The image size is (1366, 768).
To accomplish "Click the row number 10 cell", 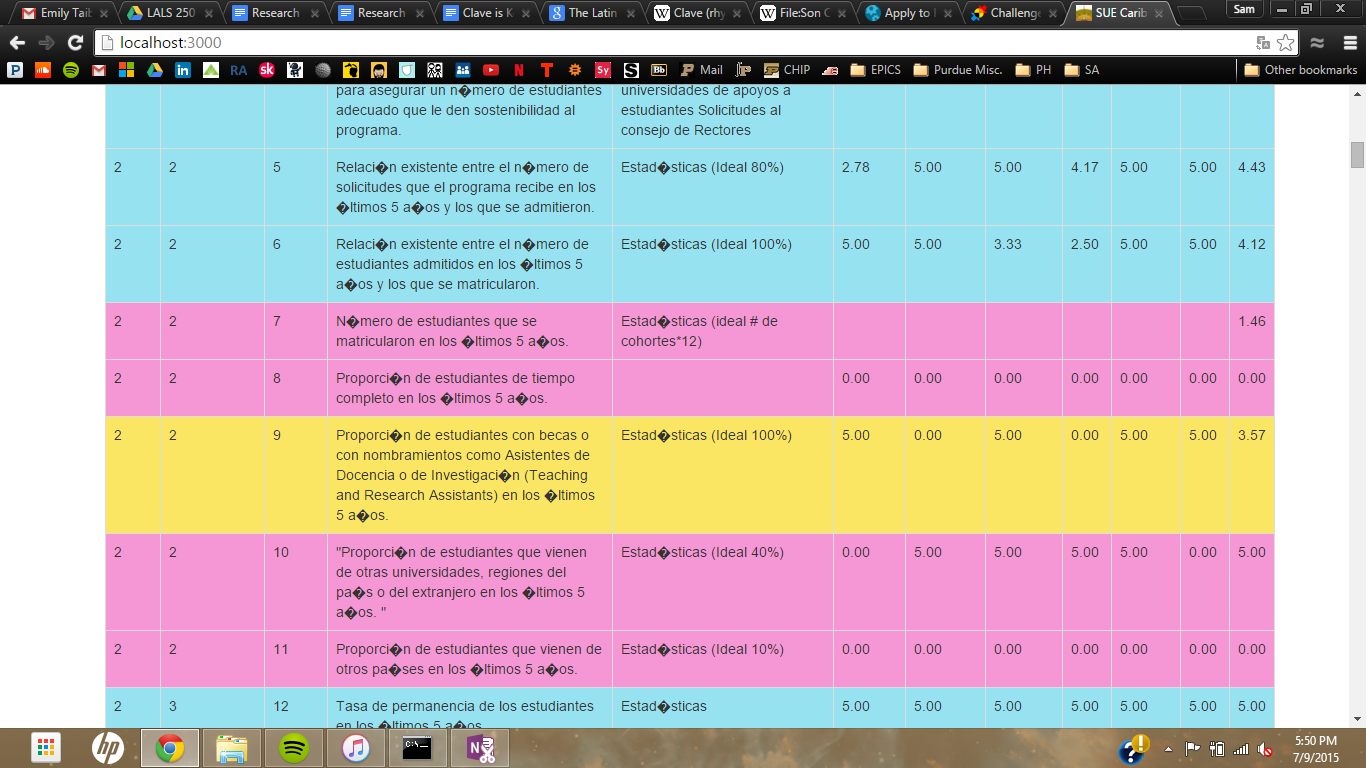I will pyautogui.click(x=296, y=582).
